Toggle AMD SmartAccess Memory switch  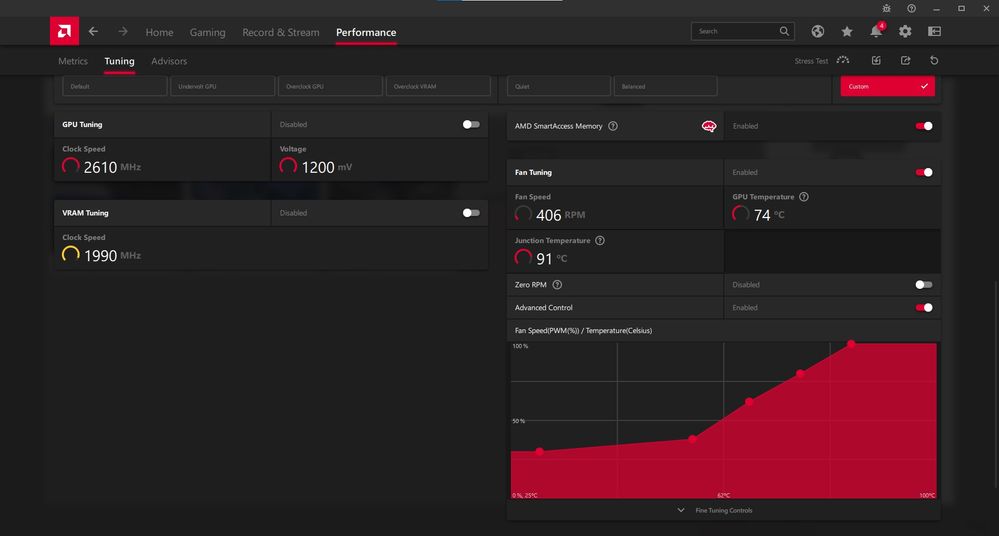pos(924,126)
